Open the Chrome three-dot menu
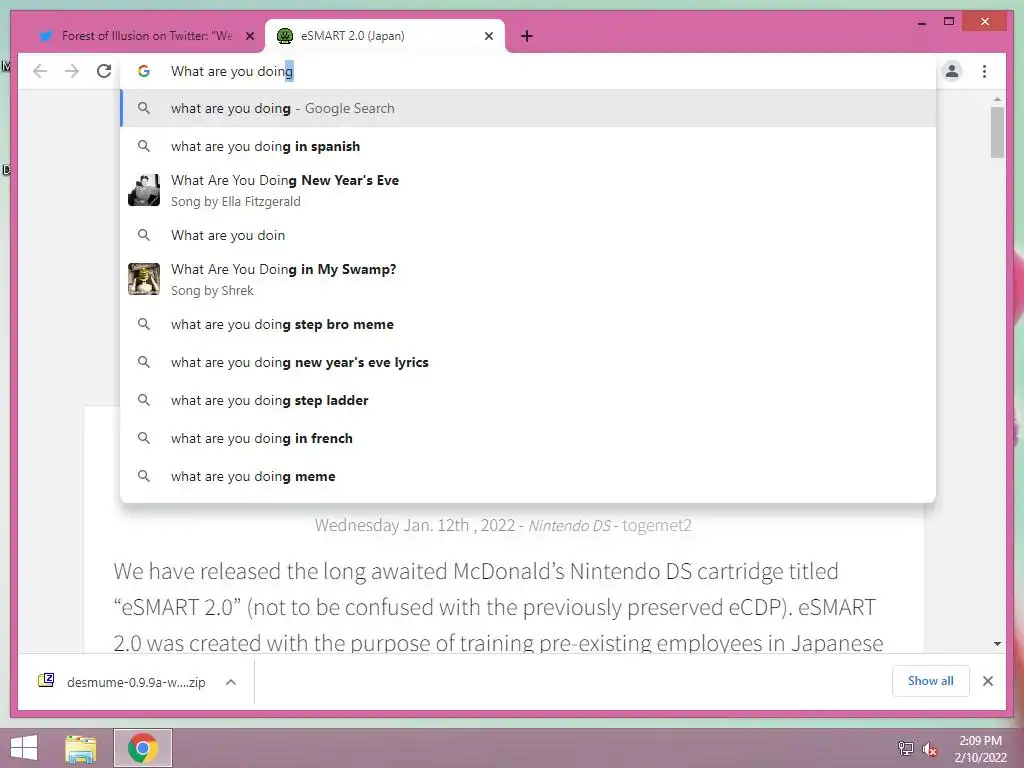Screen dimensions: 1024x768 [984, 71]
